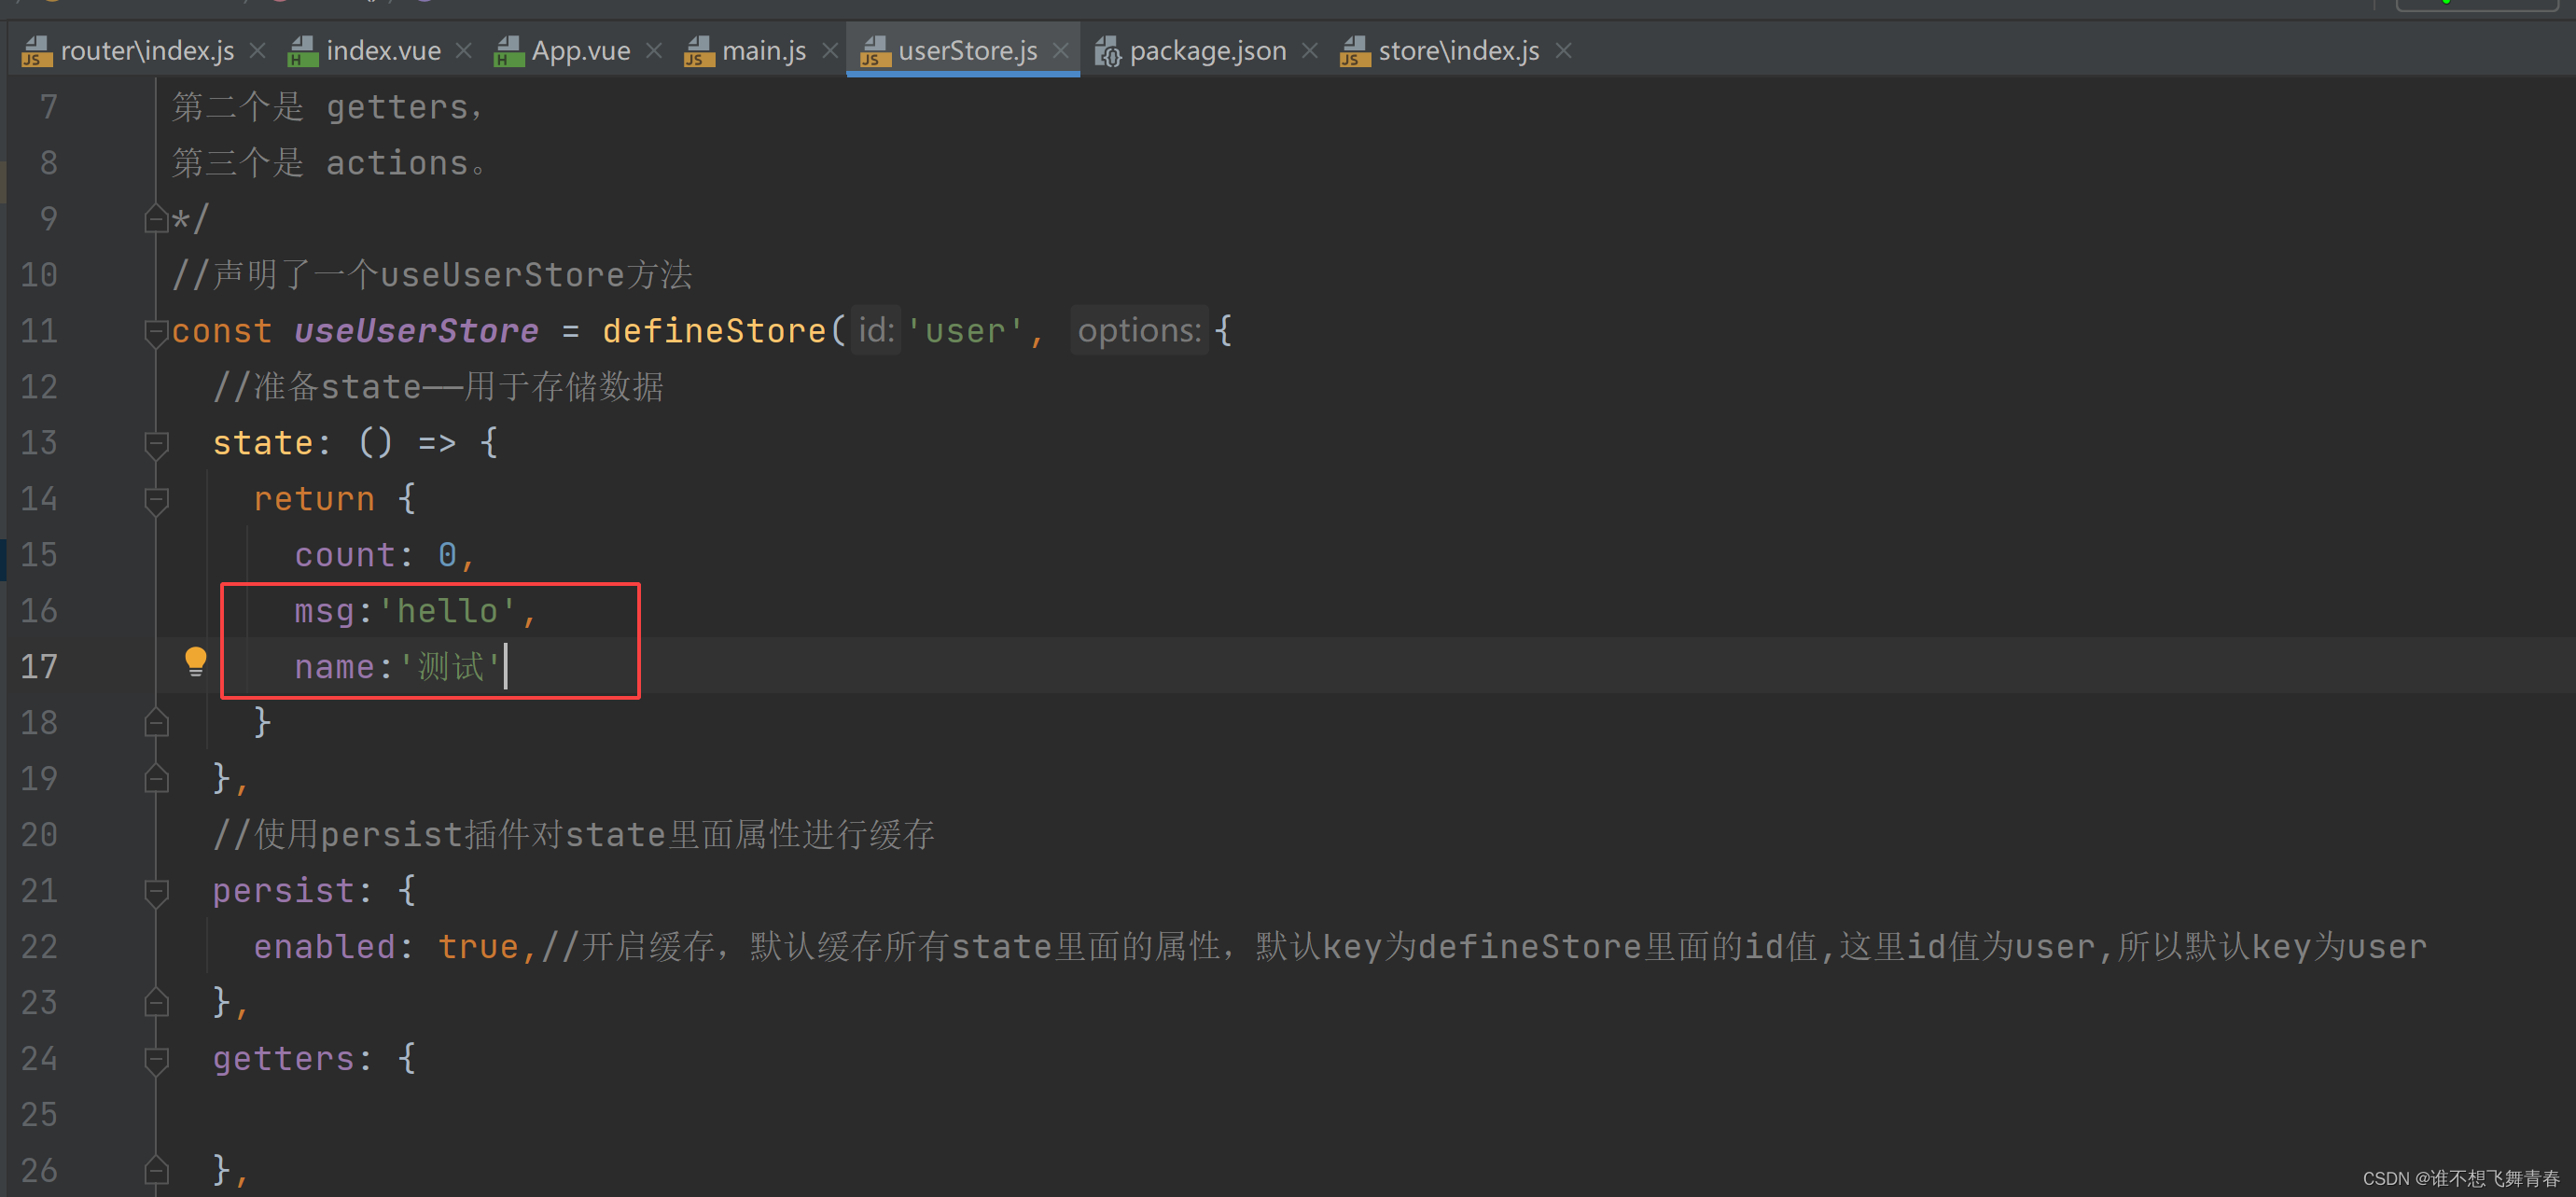Screen dimensions: 2576x1197
Task: Click the JS icon on store\index.js tab
Action: (x=1353, y=50)
